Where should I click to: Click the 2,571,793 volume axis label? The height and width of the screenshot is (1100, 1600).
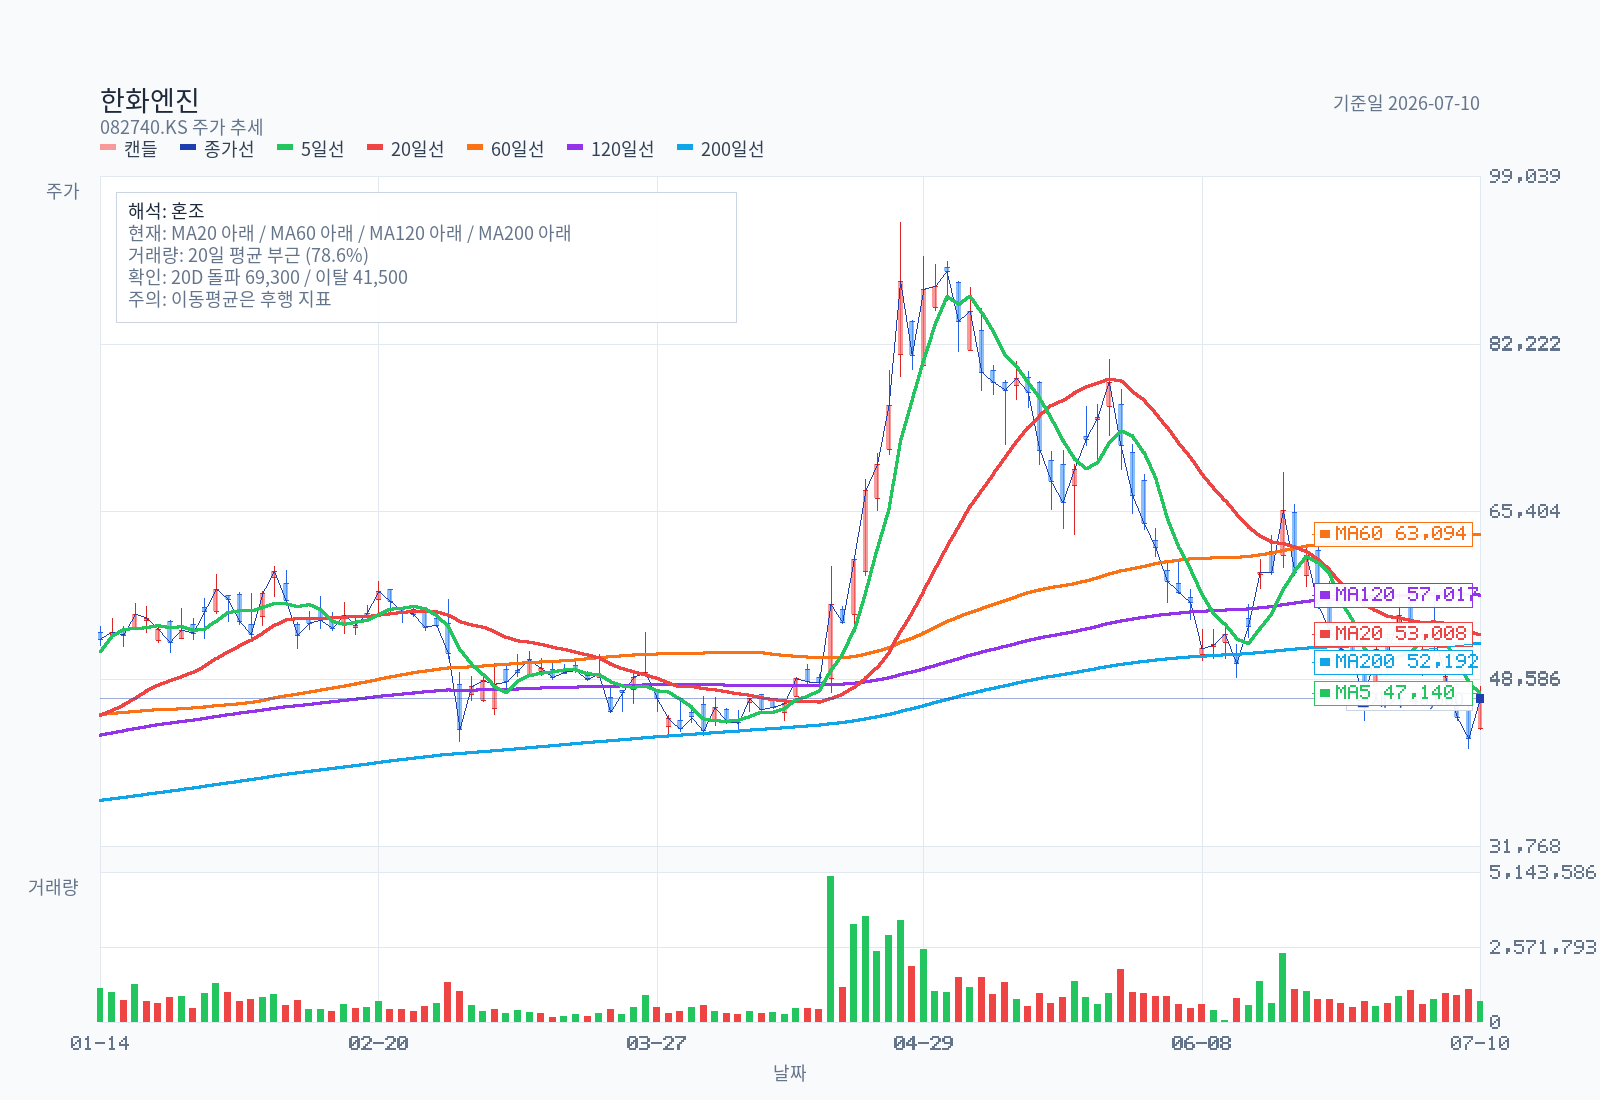pyautogui.click(x=1542, y=947)
